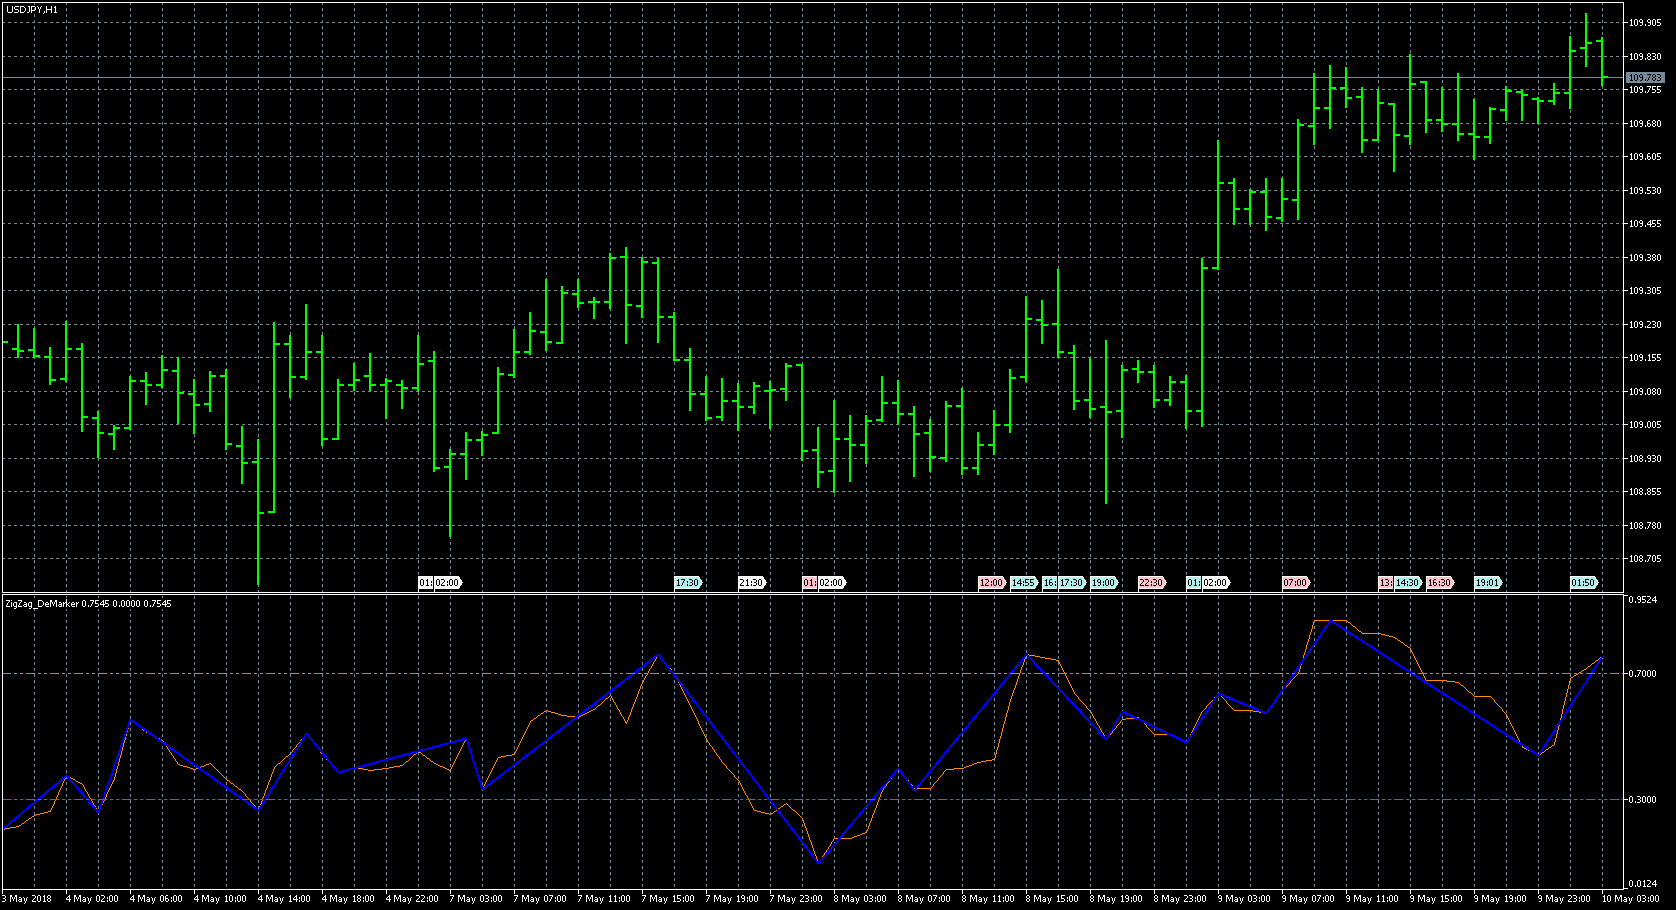Click the 0.3000 indicator level label
1676x910 pixels.
[x=1643, y=800]
